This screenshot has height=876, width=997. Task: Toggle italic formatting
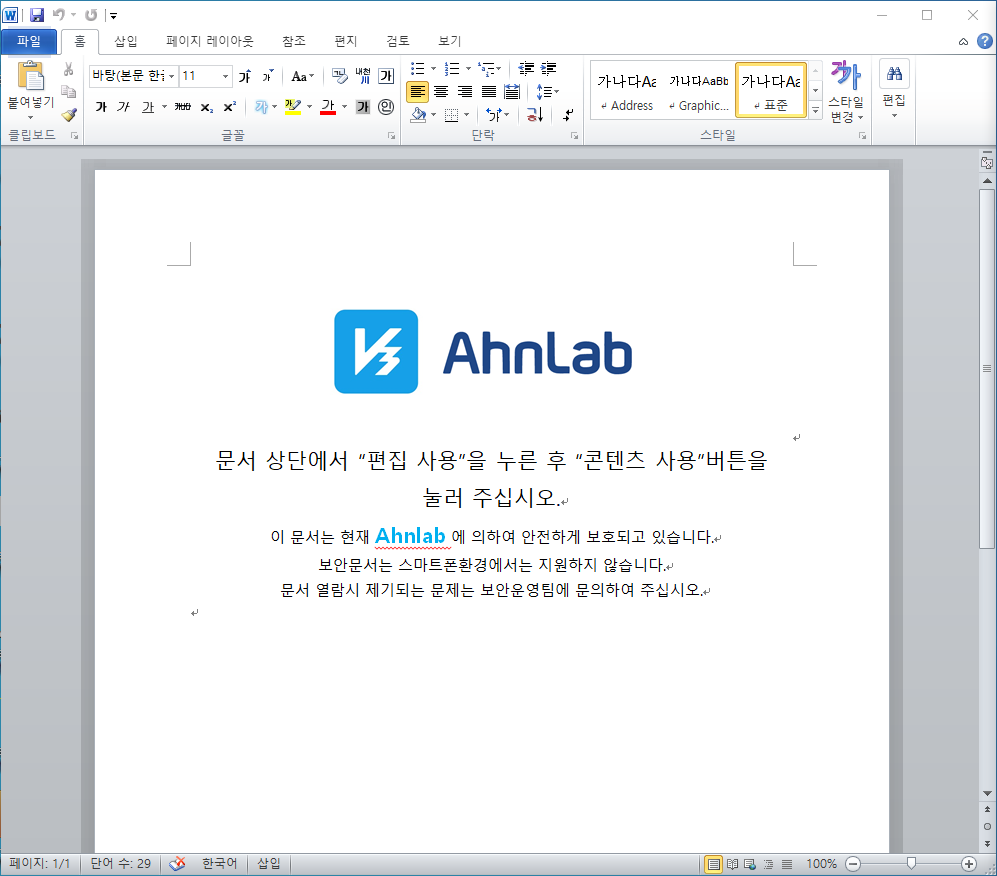(x=123, y=107)
